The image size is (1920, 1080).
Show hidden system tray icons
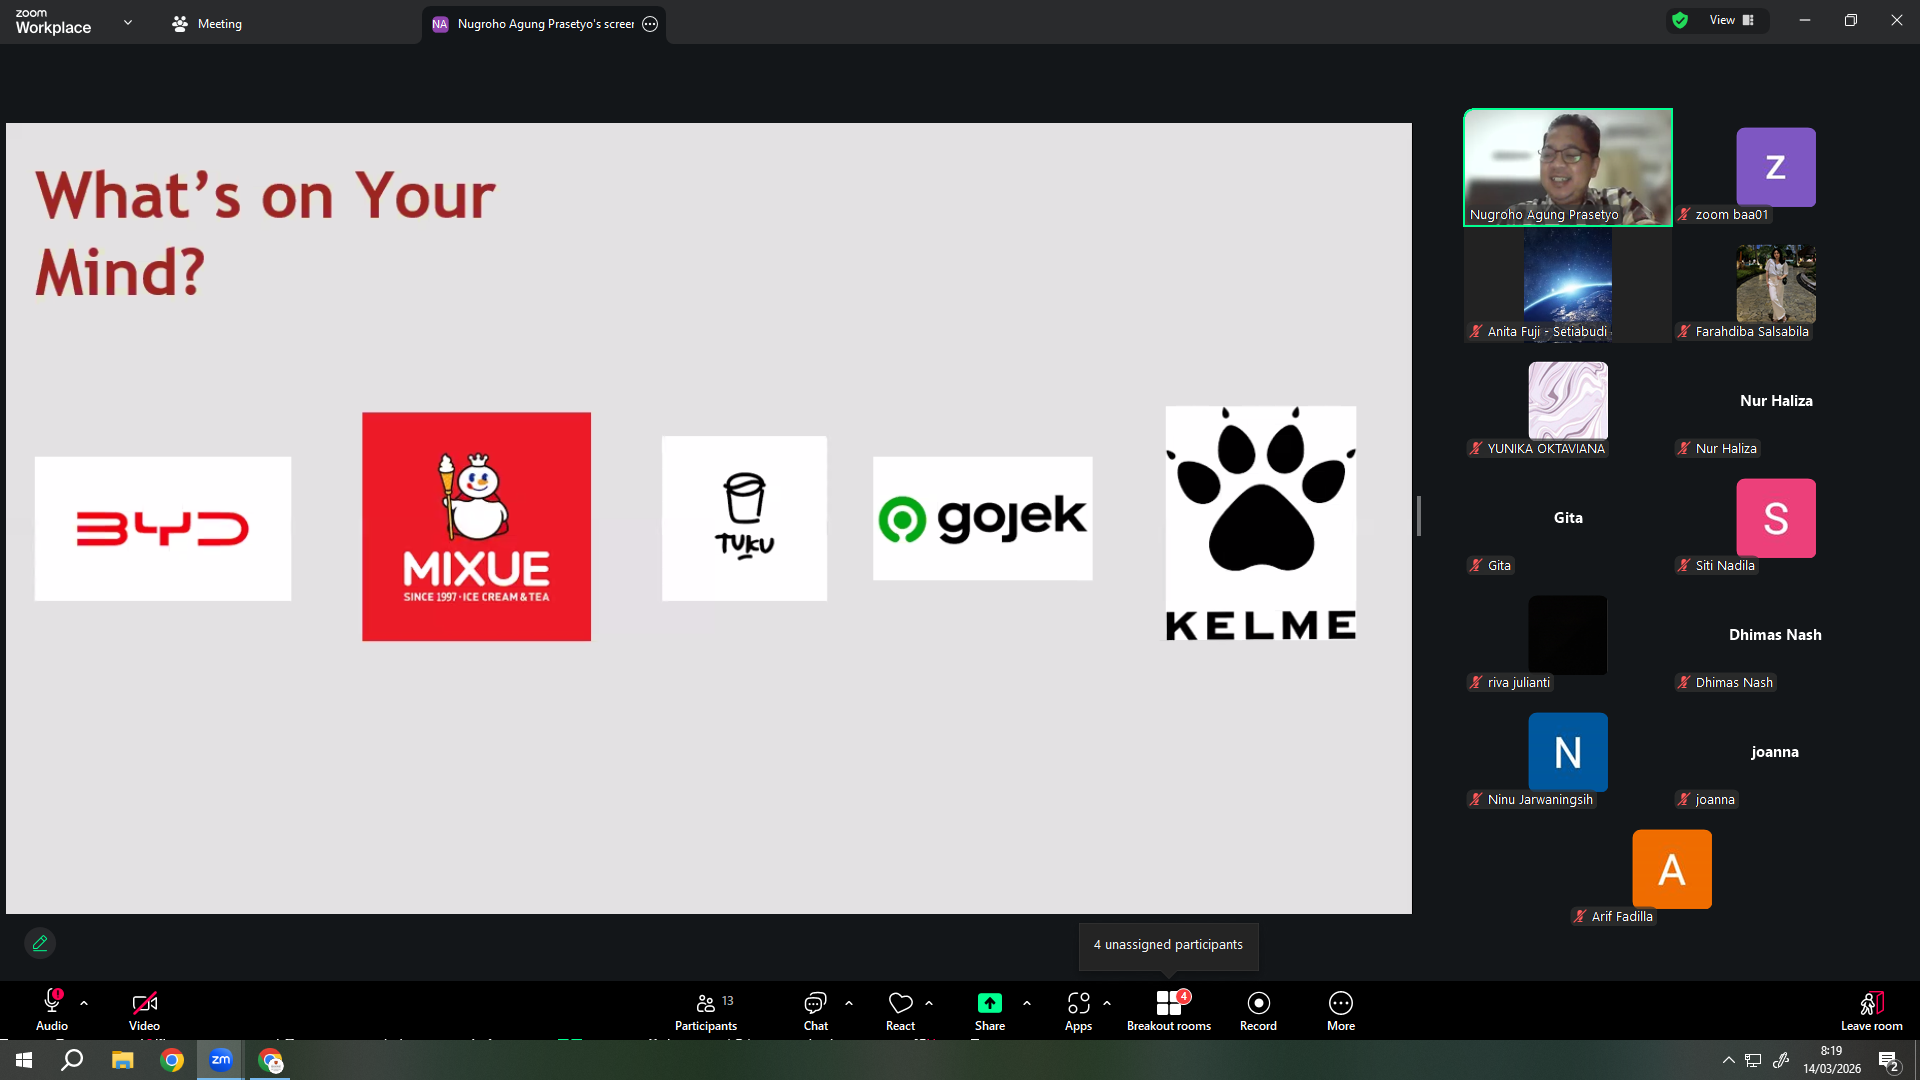(x=1728, y=1060)
